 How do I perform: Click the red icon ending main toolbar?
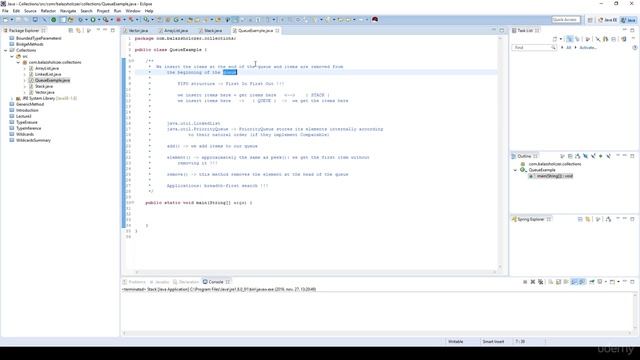coord(375,20)
